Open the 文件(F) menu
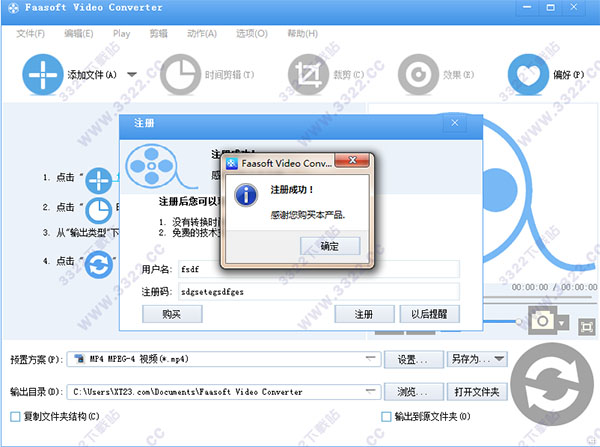The width and height of the screenshot is (600, 447). point(30,34)
